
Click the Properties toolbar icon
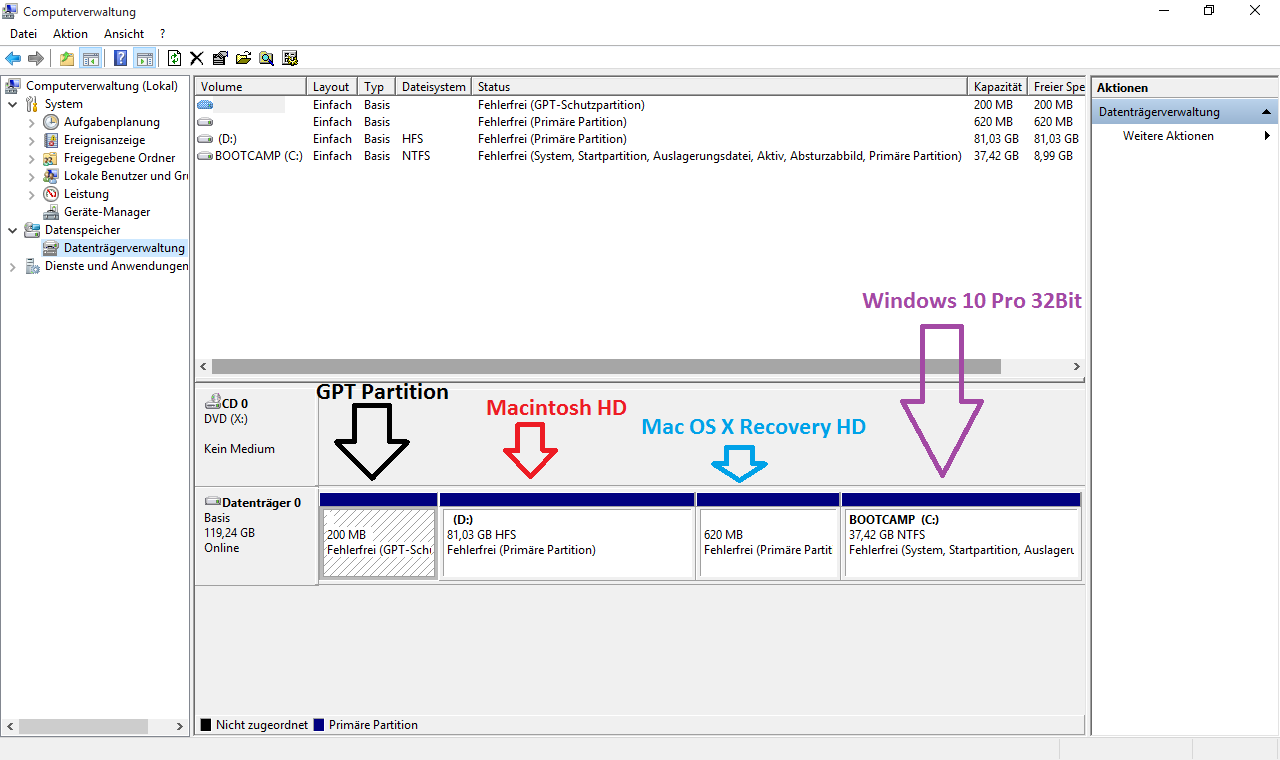click(x=220, y=58)
